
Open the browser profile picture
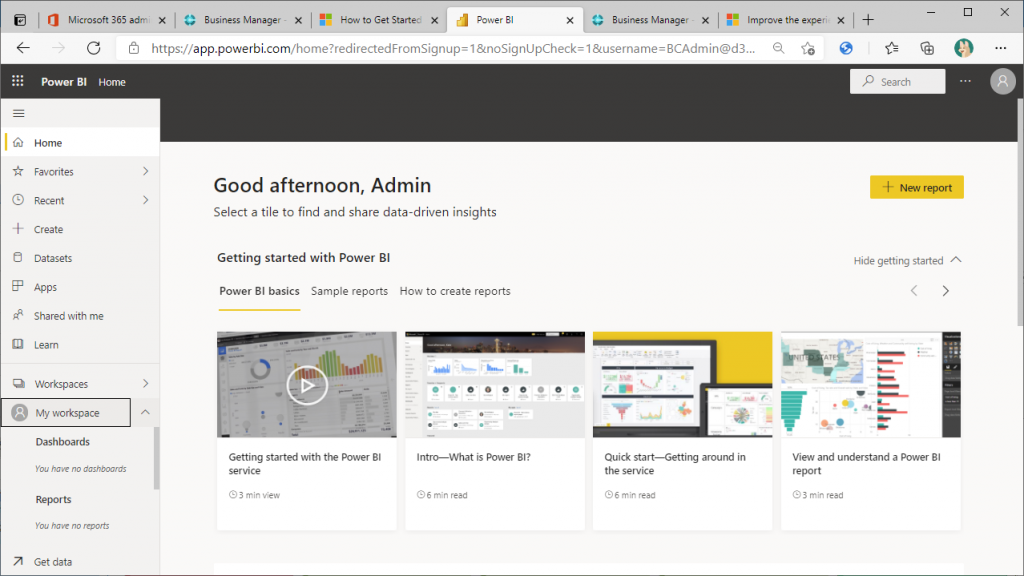963,48
